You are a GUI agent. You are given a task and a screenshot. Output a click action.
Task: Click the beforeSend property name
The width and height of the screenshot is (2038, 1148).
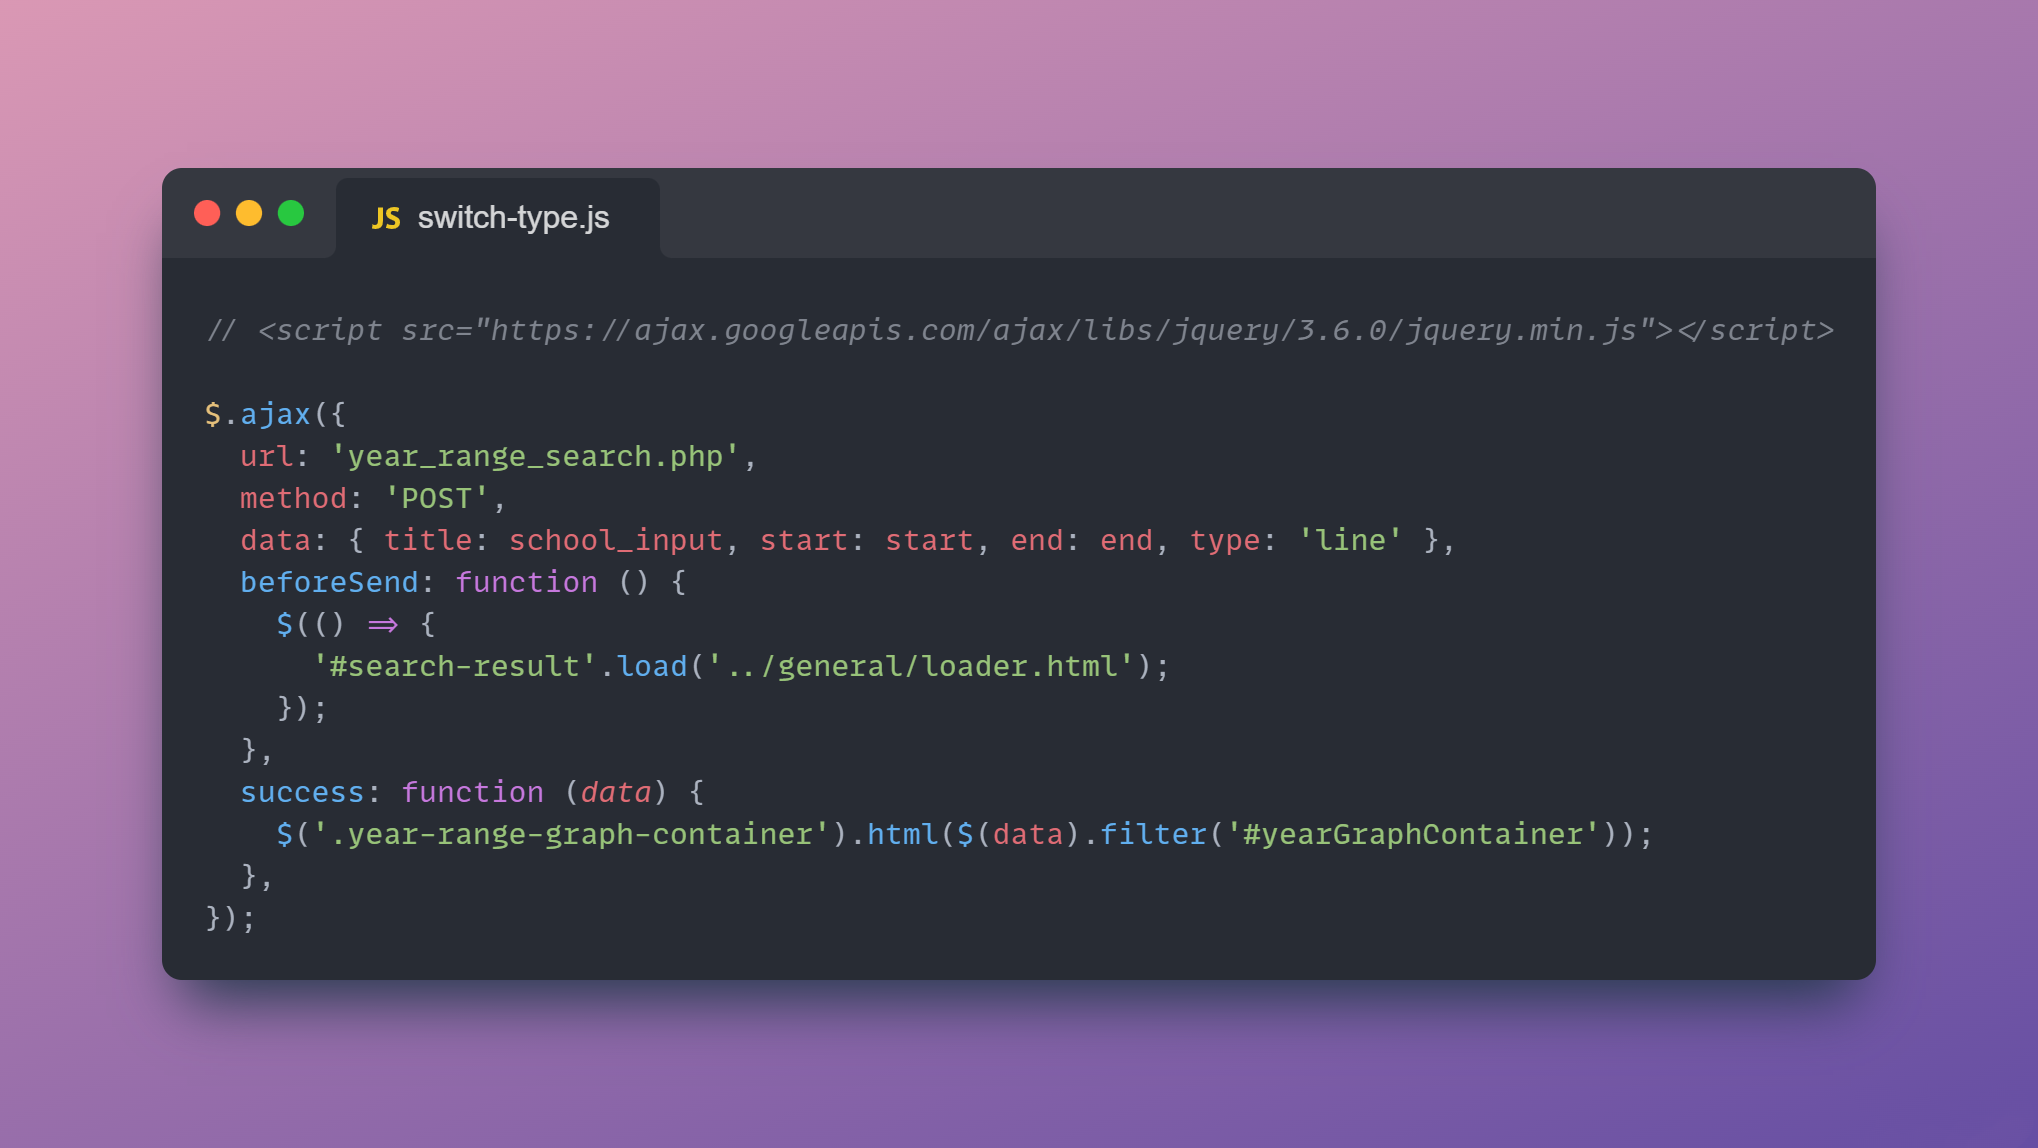pyautogui.click(x=329, y=583)
